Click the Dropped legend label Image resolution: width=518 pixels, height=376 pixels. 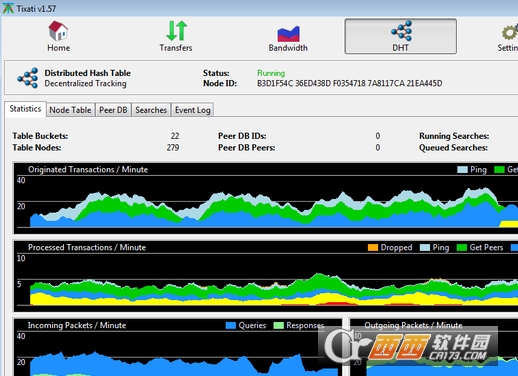tap(396, 248)
